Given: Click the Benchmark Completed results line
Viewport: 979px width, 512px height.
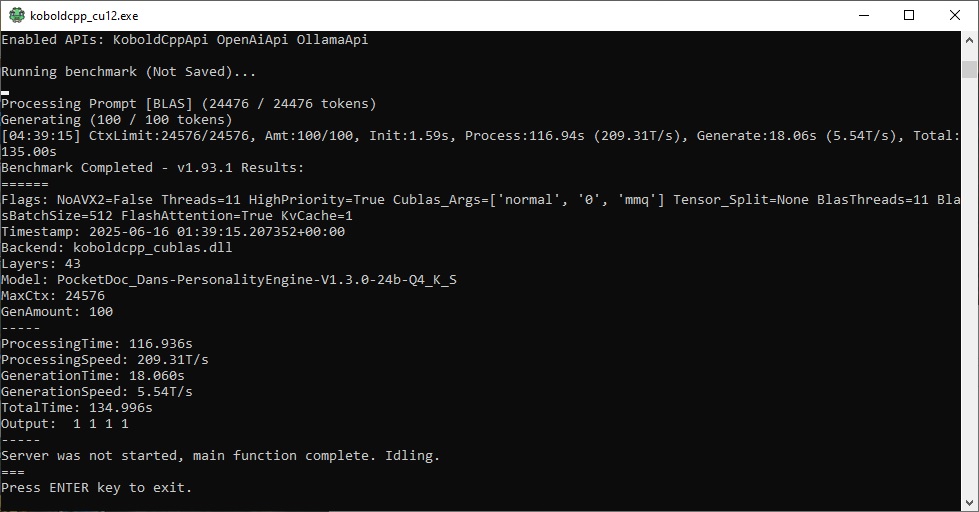Looking at the screenshot, I should click(152, 167).
